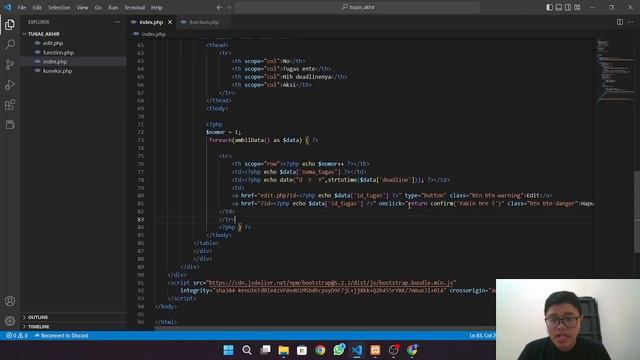Click the vertical editor scrollbar
Viewport: 640px width, 360px height.
(637, 212)
